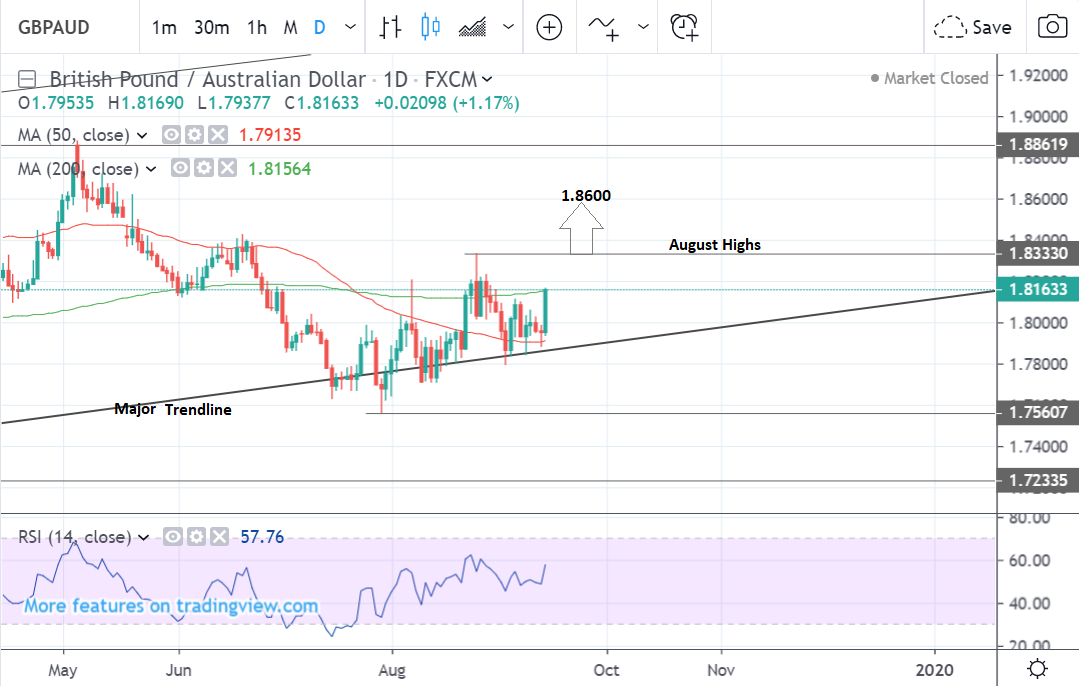Viewport: 1081px width, 690px height.
Task: Open RSI indicator settings gear
Action: click(196, 536)
